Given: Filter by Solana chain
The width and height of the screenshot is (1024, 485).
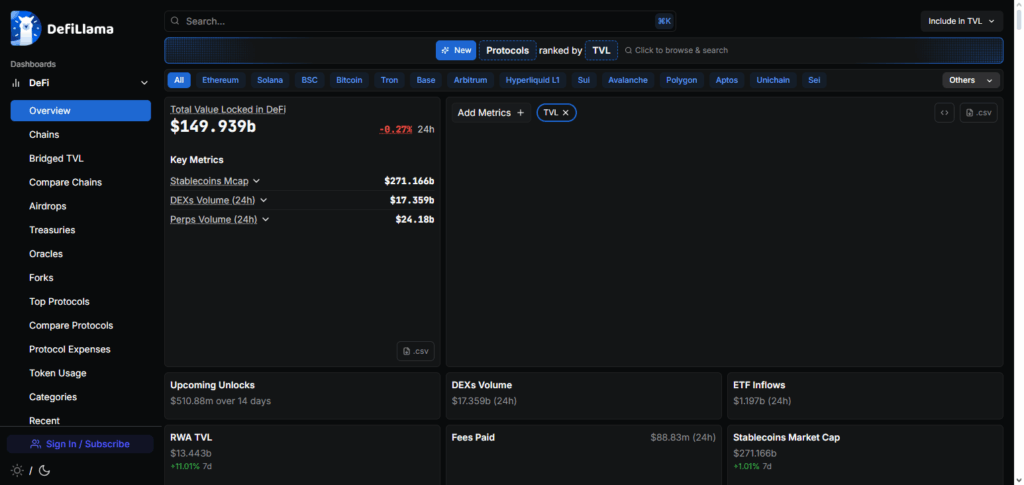Looking at the screenshot, I should pos(270,80).
